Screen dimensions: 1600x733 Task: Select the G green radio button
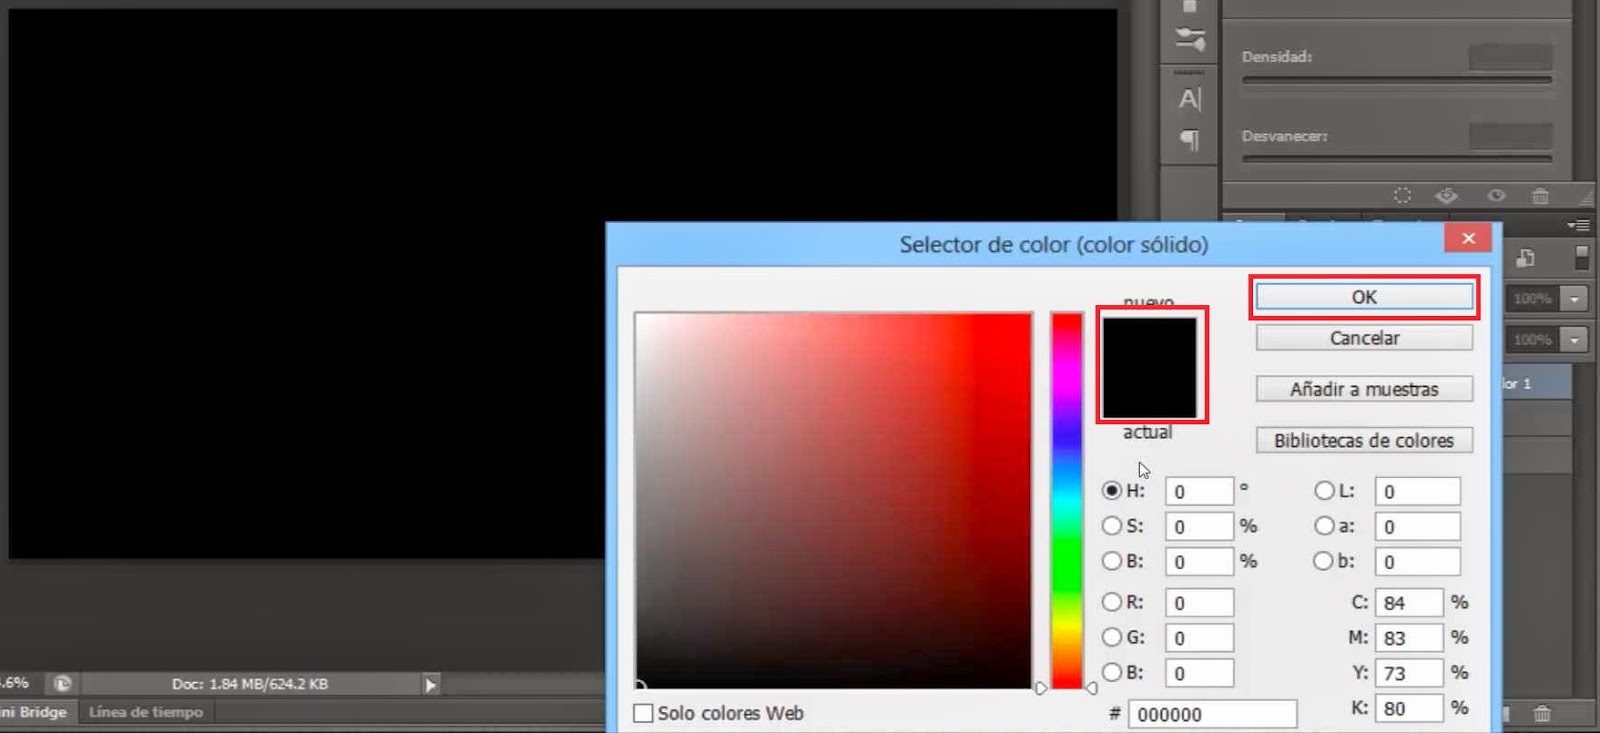tap(1111, 636)
